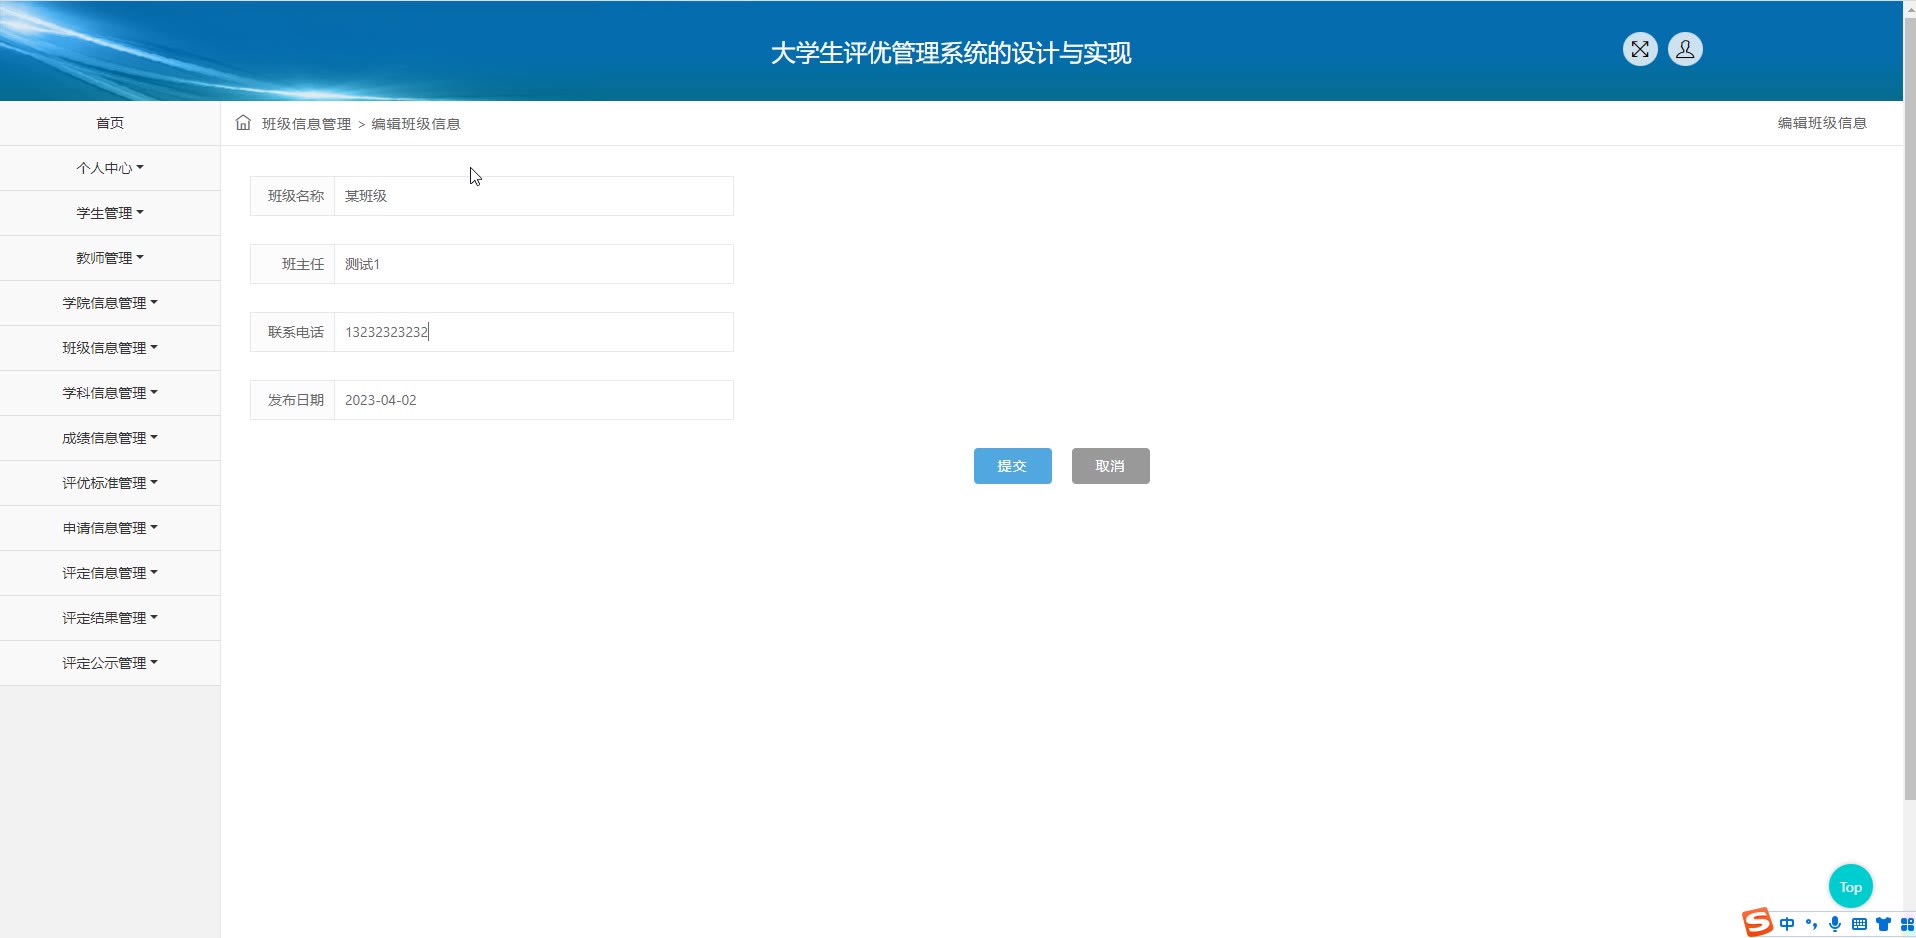Click the 班主任 input field

[x=533, y=264]
